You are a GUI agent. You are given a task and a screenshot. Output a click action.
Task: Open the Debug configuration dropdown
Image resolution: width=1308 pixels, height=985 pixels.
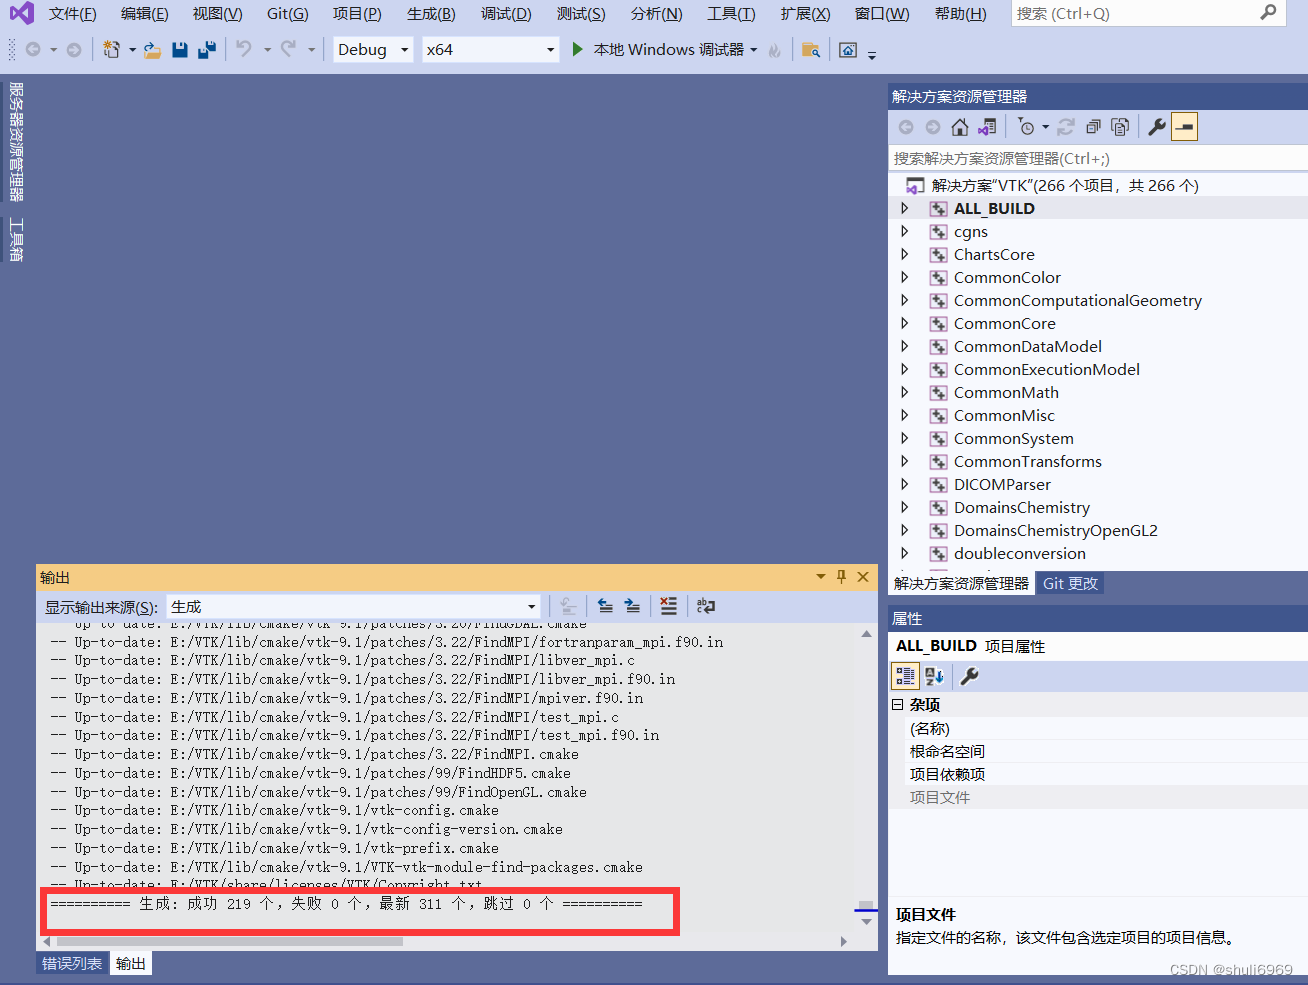pyautogui.click(x=405, y=50)
